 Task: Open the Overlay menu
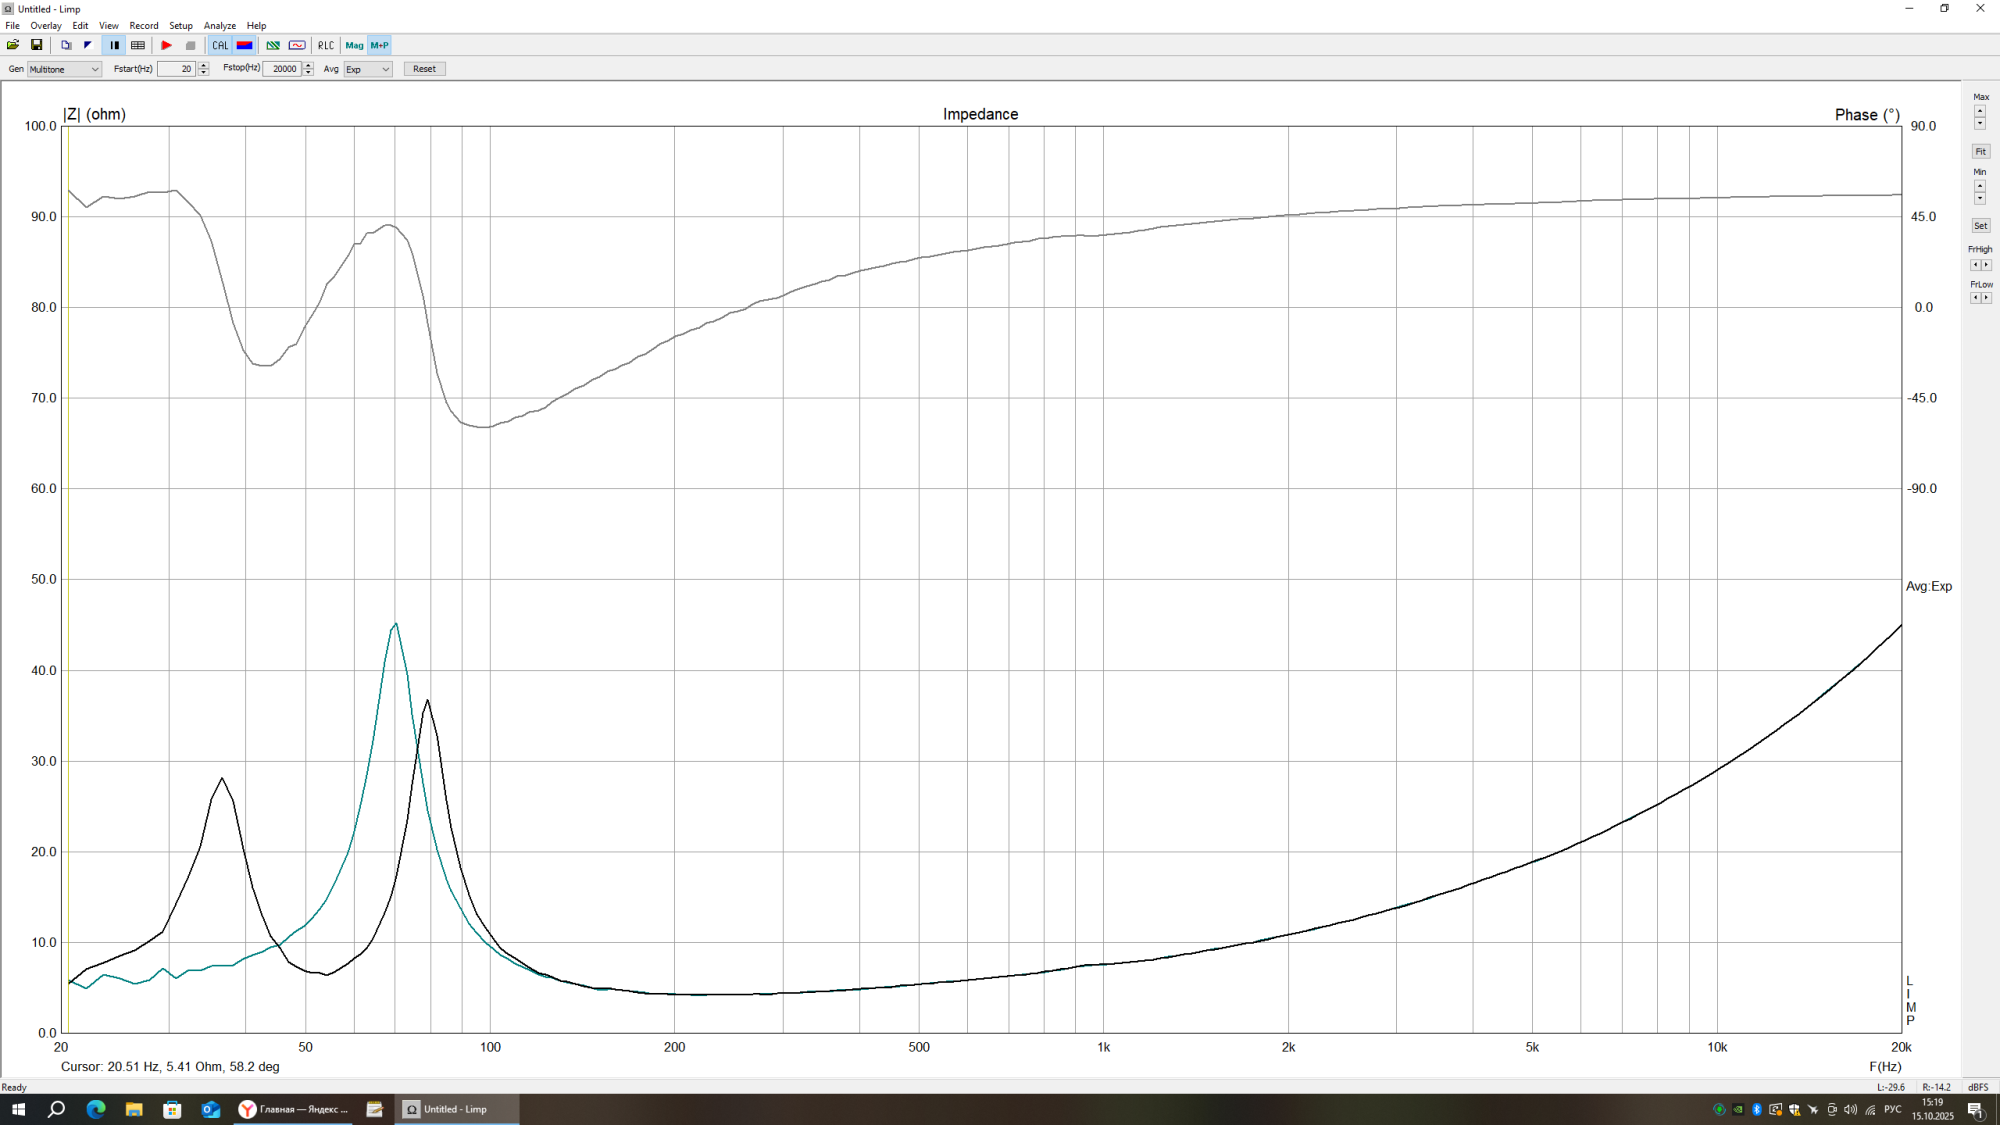[46, 26]
